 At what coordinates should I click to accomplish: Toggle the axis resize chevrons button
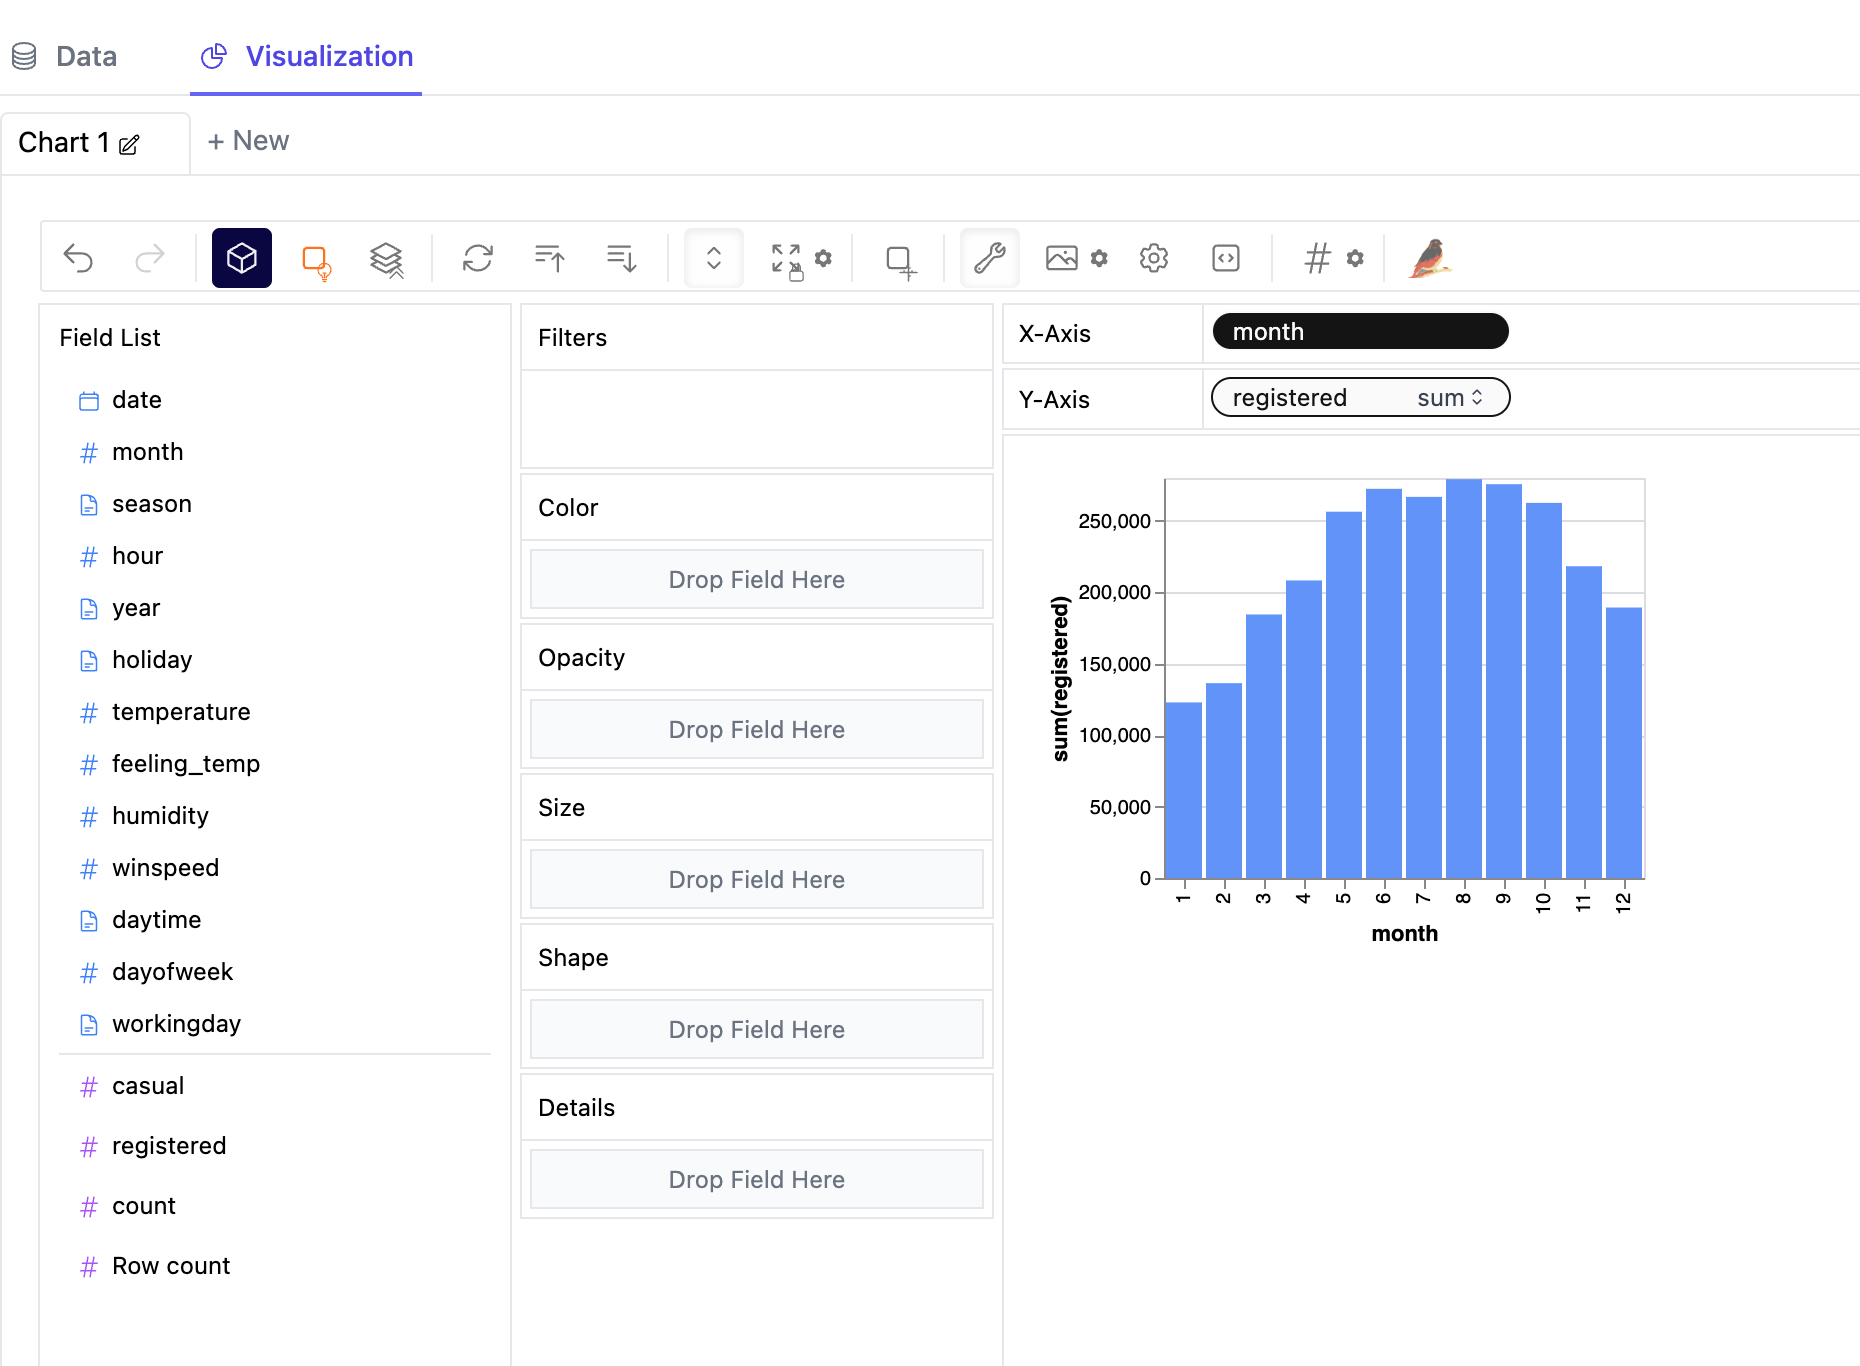(713, 258)
